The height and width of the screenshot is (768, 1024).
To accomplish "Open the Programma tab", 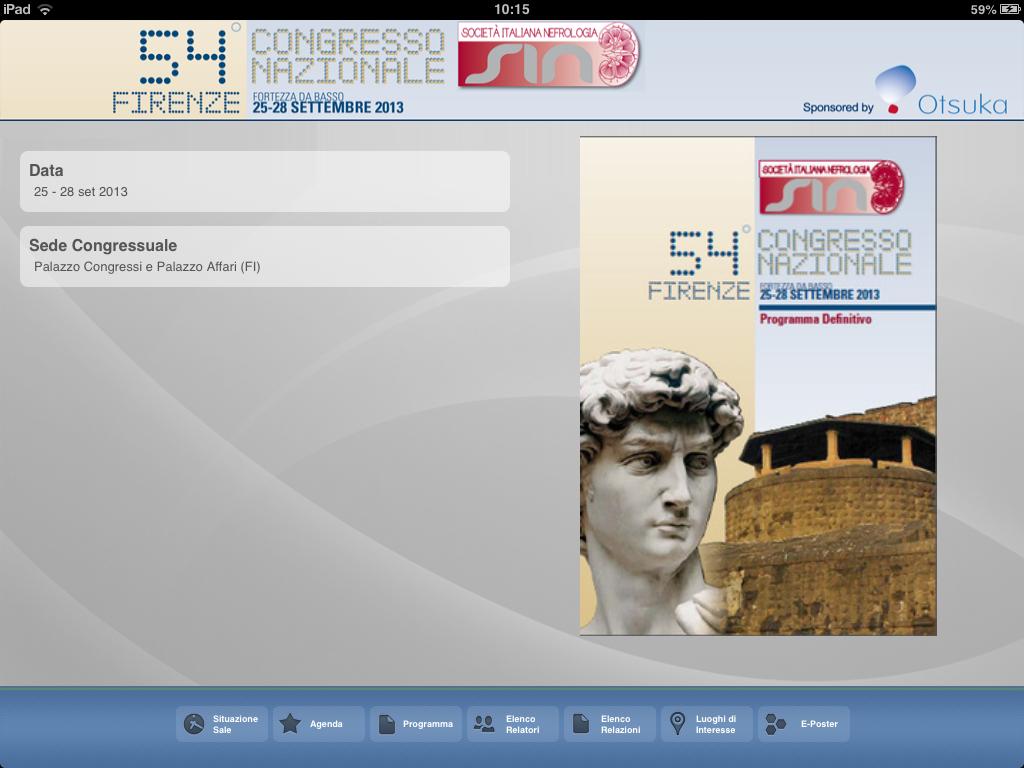I will point(415,724).
